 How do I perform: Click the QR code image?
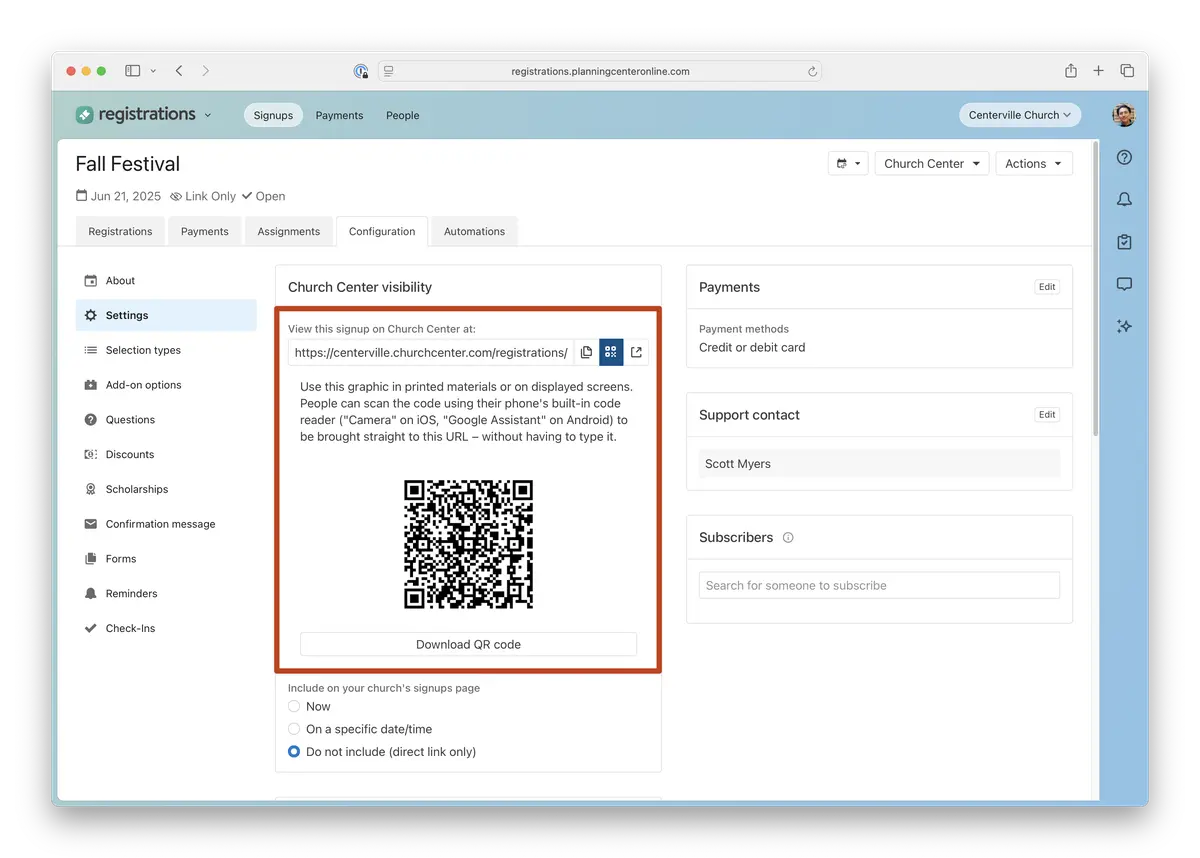(468, 545)
